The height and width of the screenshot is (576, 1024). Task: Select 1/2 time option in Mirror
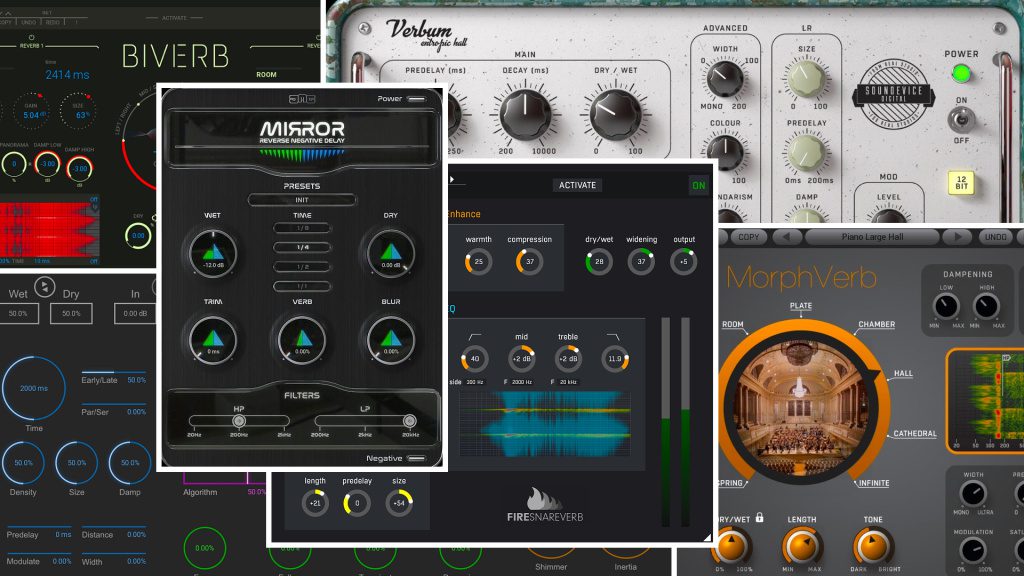coord(302,267)
